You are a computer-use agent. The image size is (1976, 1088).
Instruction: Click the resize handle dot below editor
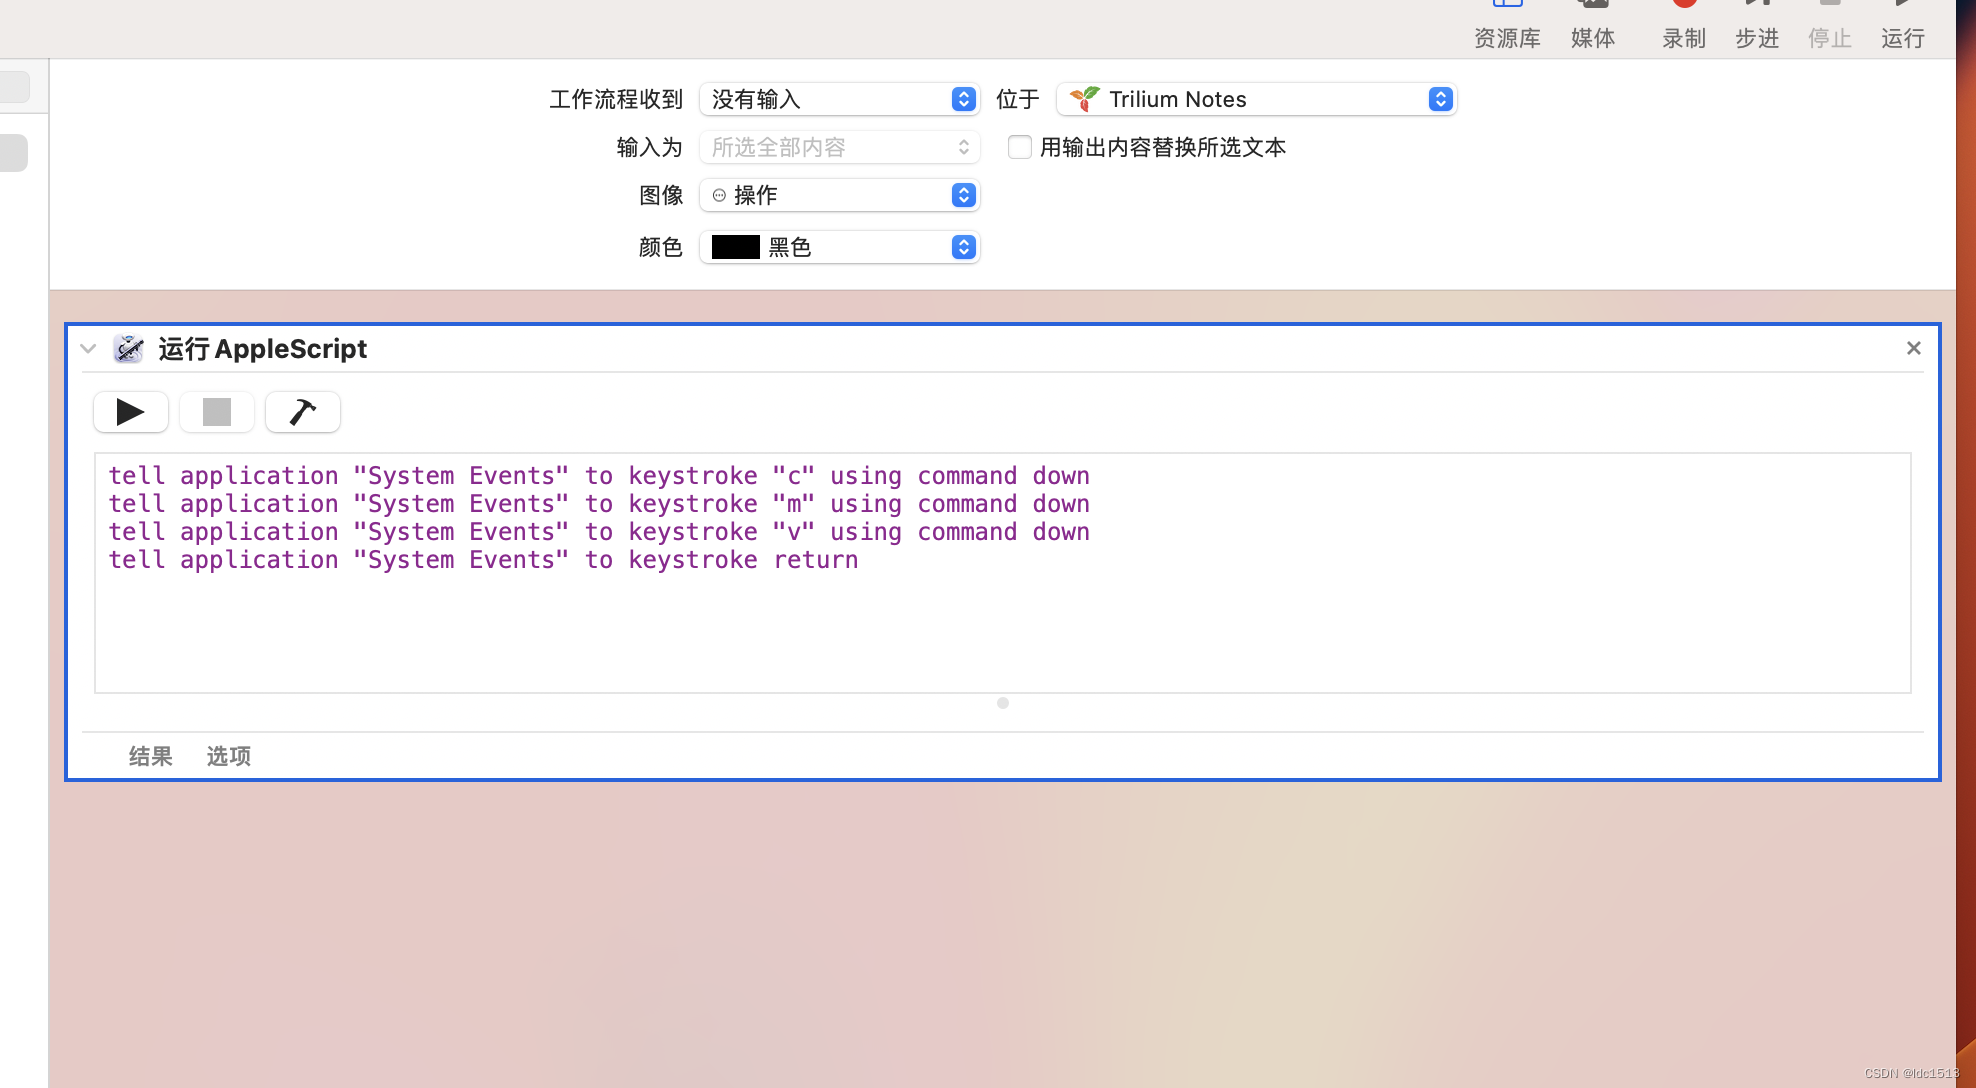1003,703
